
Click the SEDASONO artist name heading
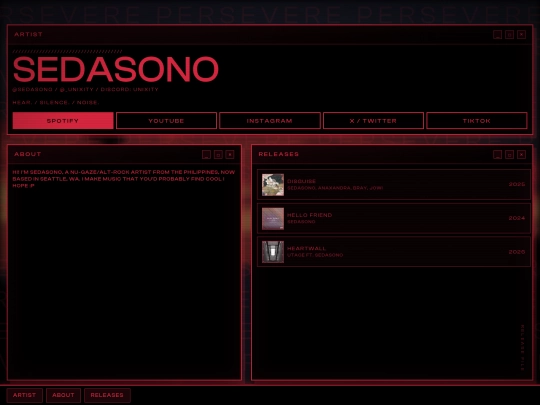(116, 69)
